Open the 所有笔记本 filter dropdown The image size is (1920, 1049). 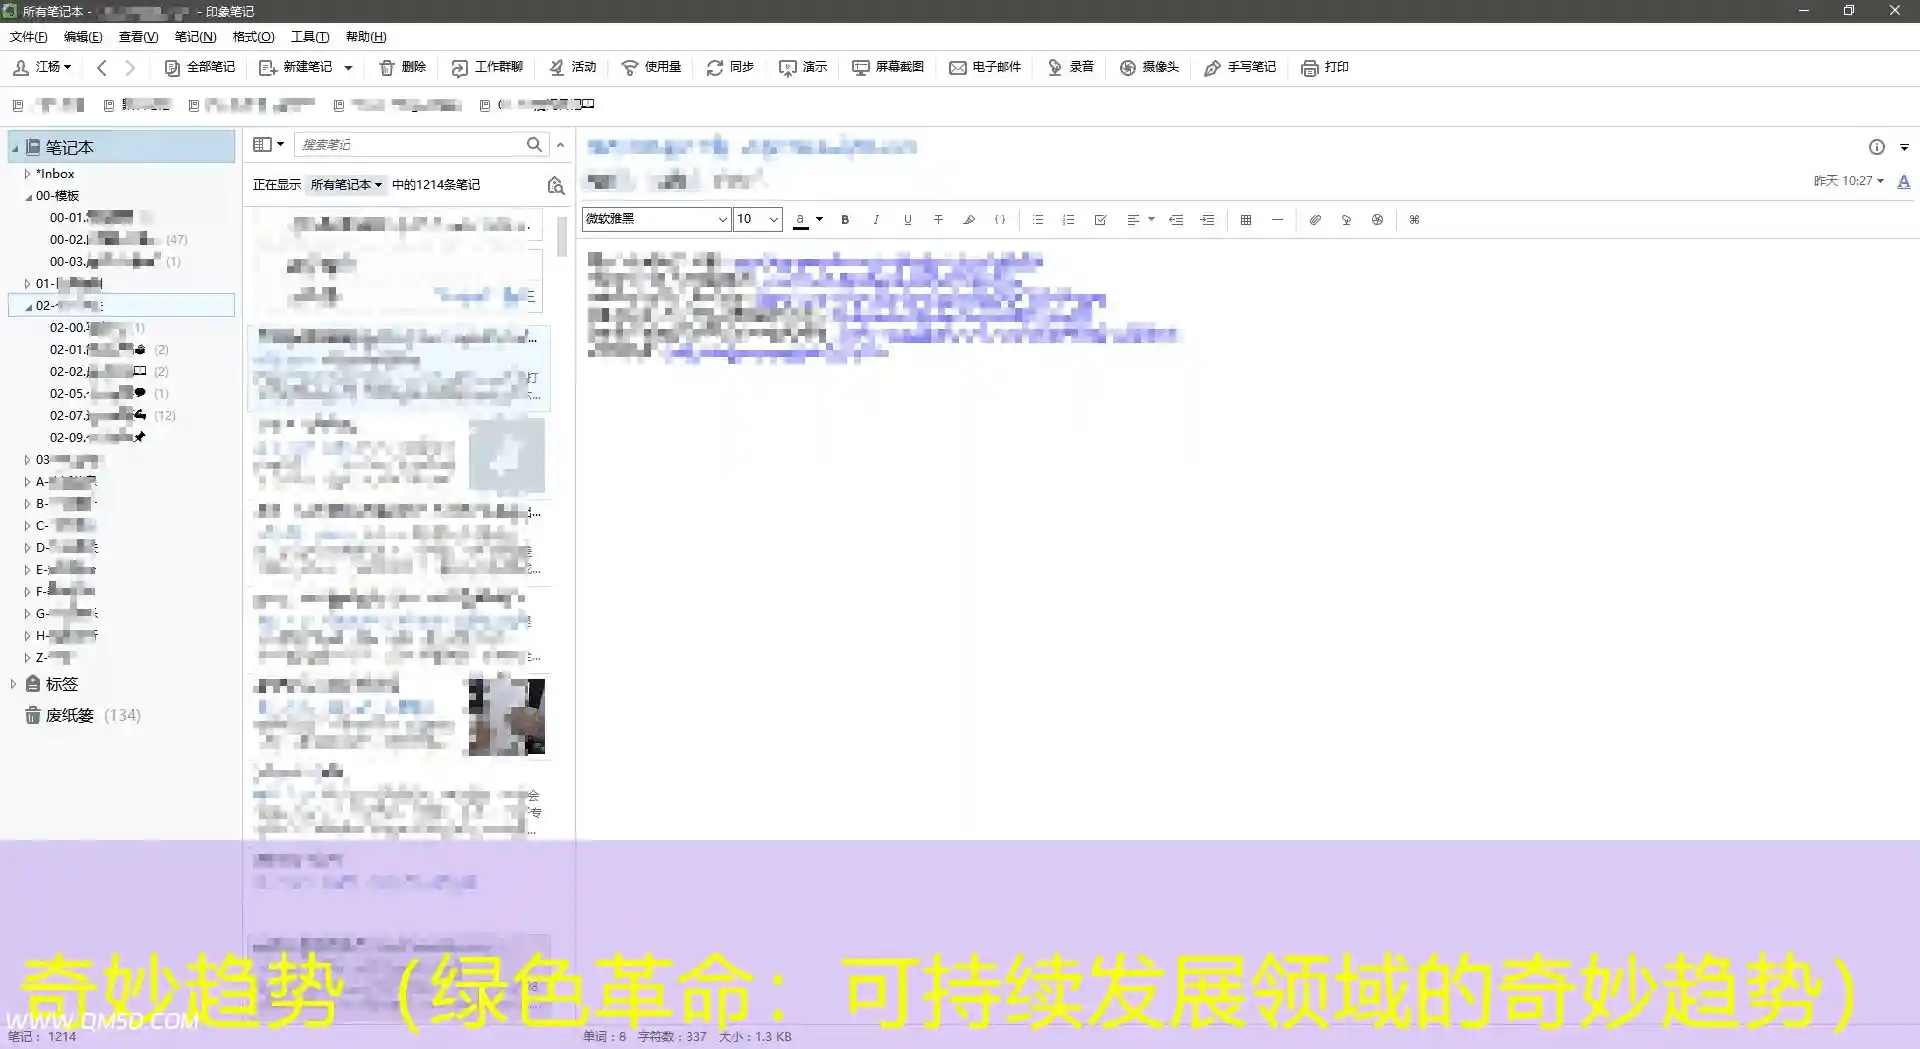pyautogui.click(x=346, y=185)
